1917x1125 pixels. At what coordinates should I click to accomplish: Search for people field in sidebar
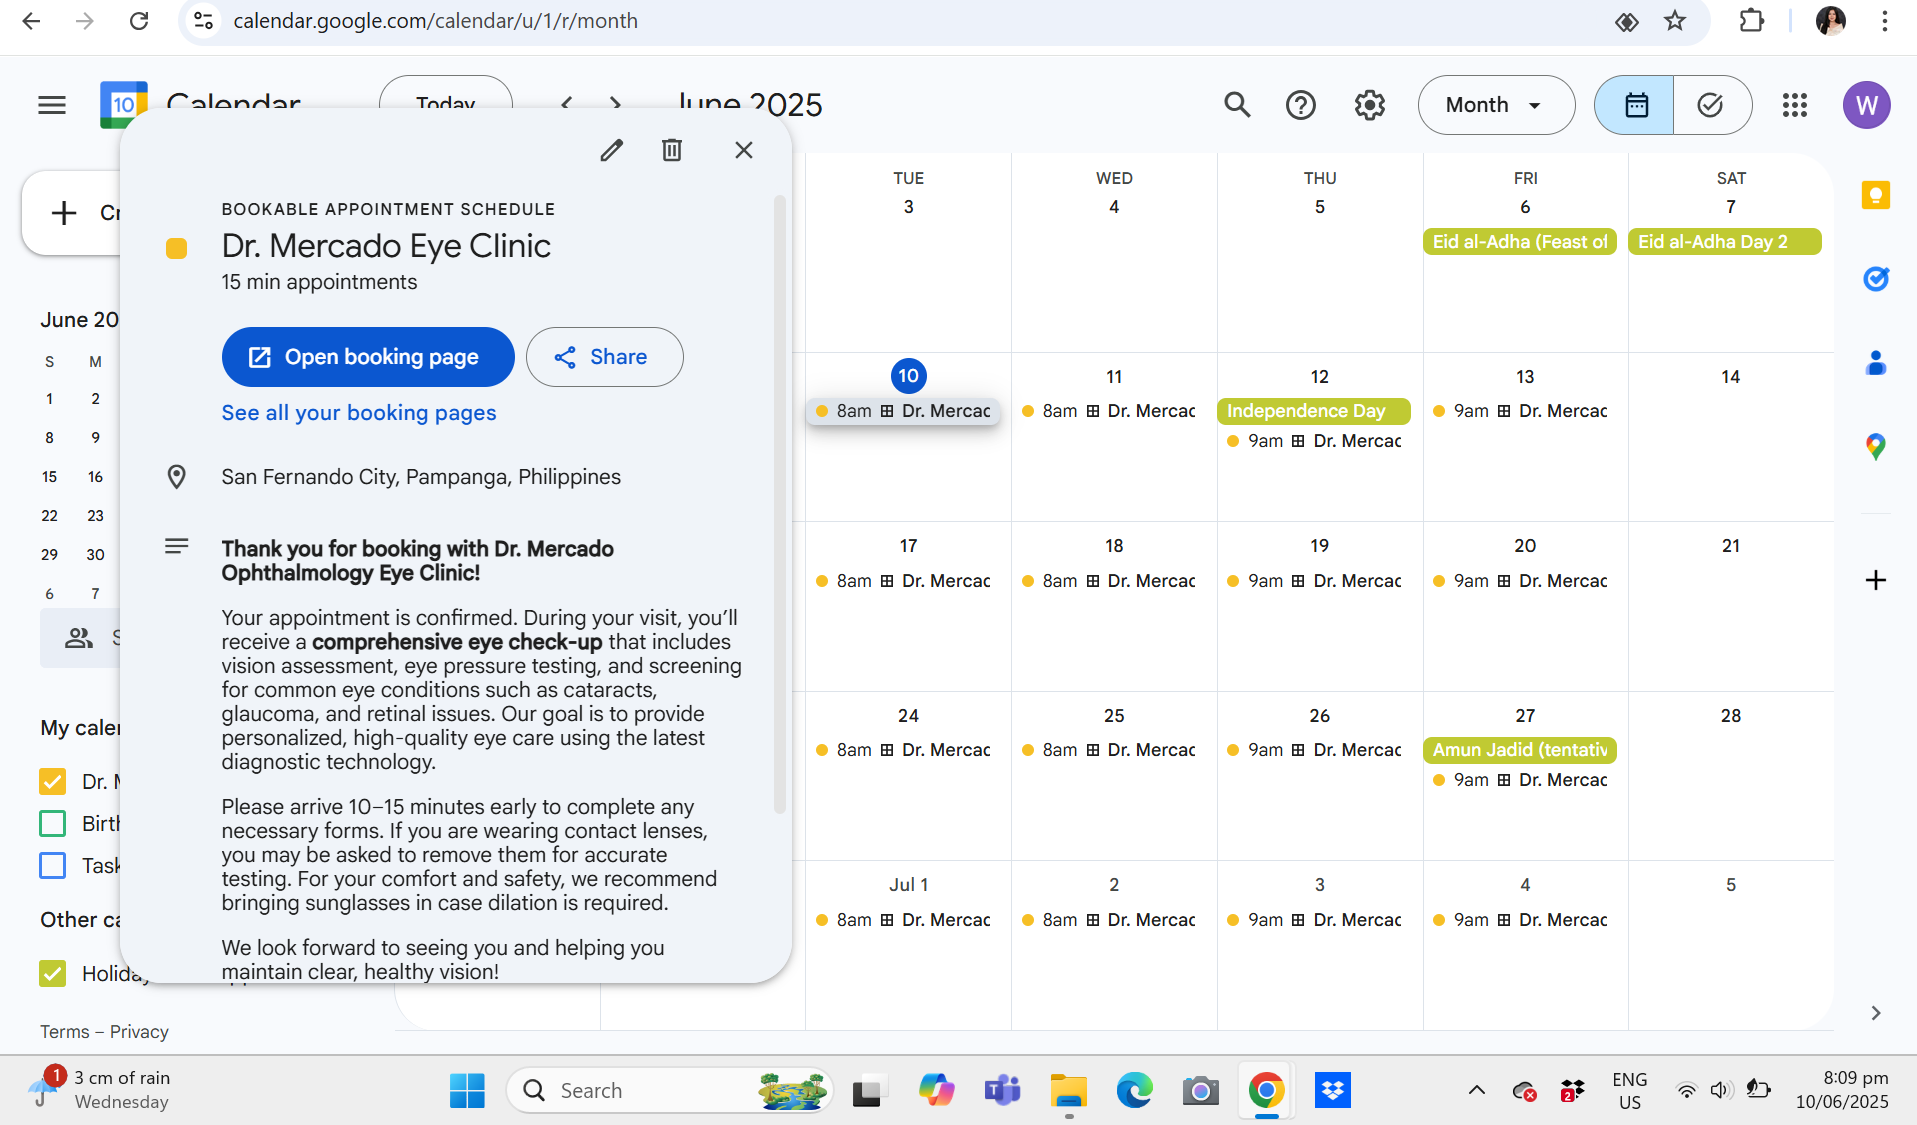click(x=81, y=638)
